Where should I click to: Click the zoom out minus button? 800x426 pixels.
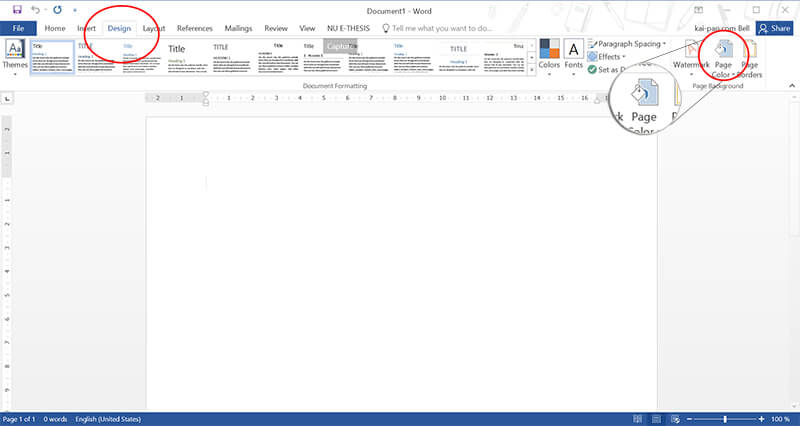tap(689, 419)
